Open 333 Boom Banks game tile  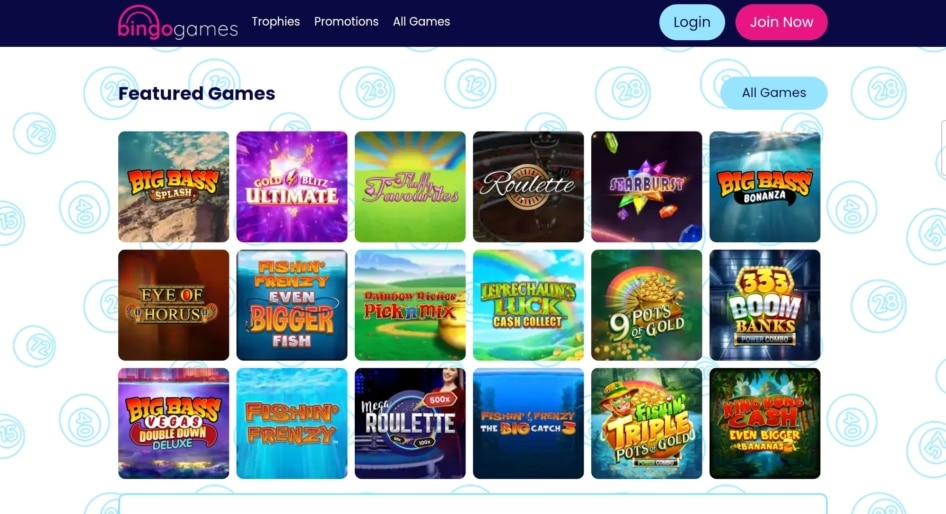[765, 305]
